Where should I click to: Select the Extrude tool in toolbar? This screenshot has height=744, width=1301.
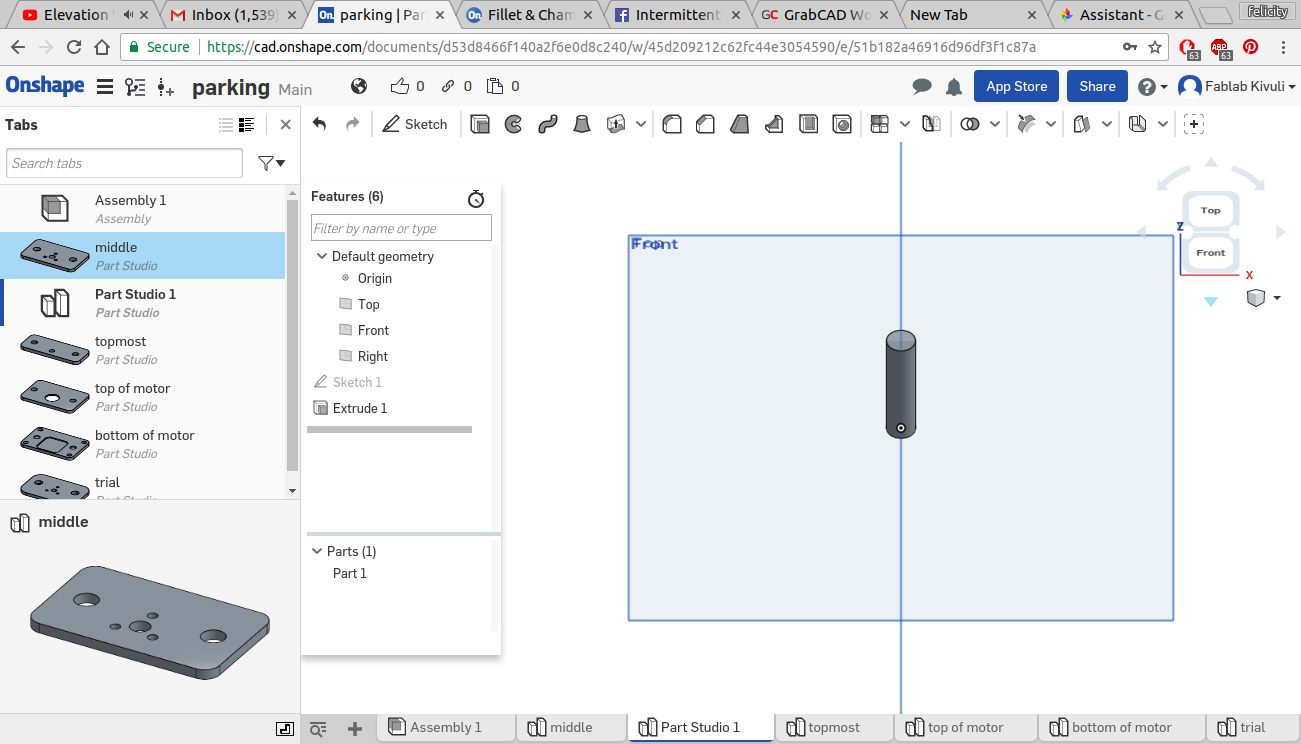coord(480,124)
